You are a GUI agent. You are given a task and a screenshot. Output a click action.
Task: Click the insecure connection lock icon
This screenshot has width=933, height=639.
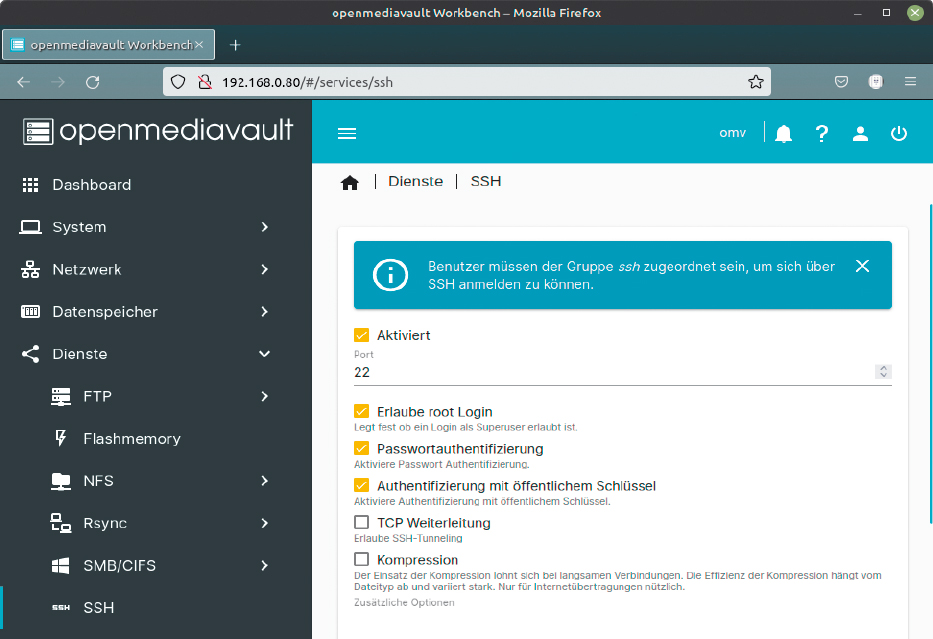[x=205, y=82]
